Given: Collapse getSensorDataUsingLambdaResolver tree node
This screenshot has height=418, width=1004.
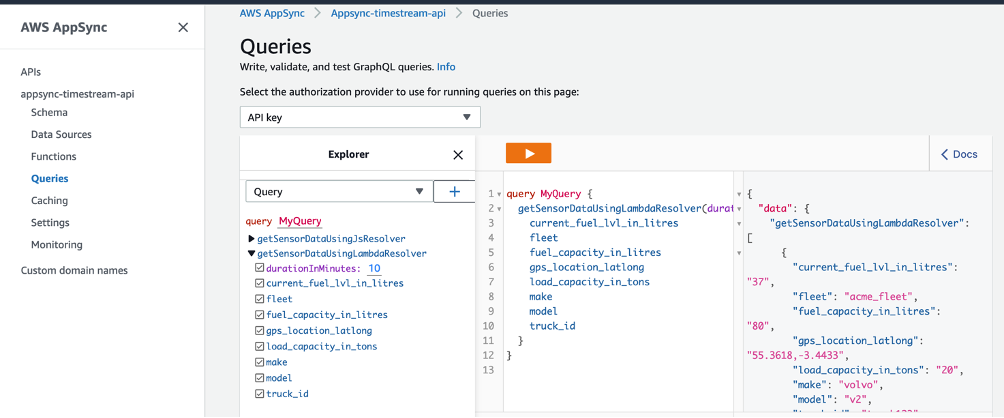Looking at the screenshot, I should (251, 253).
